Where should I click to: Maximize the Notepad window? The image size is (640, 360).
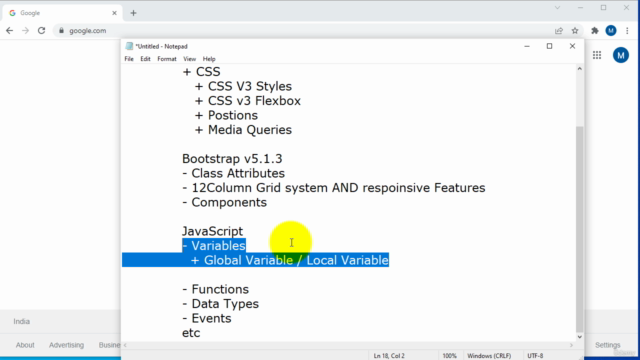(x=549, y=46)
